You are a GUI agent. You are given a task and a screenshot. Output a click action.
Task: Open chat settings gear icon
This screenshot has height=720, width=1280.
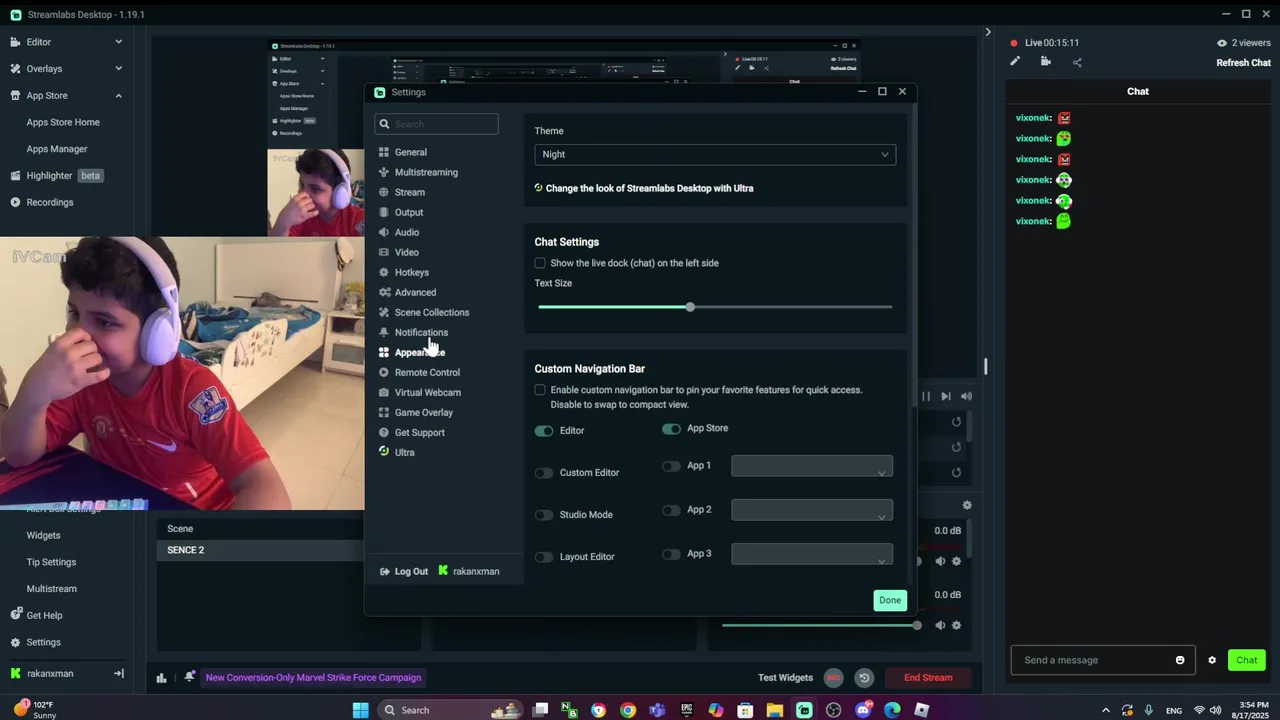click(x=1212, y=660)
